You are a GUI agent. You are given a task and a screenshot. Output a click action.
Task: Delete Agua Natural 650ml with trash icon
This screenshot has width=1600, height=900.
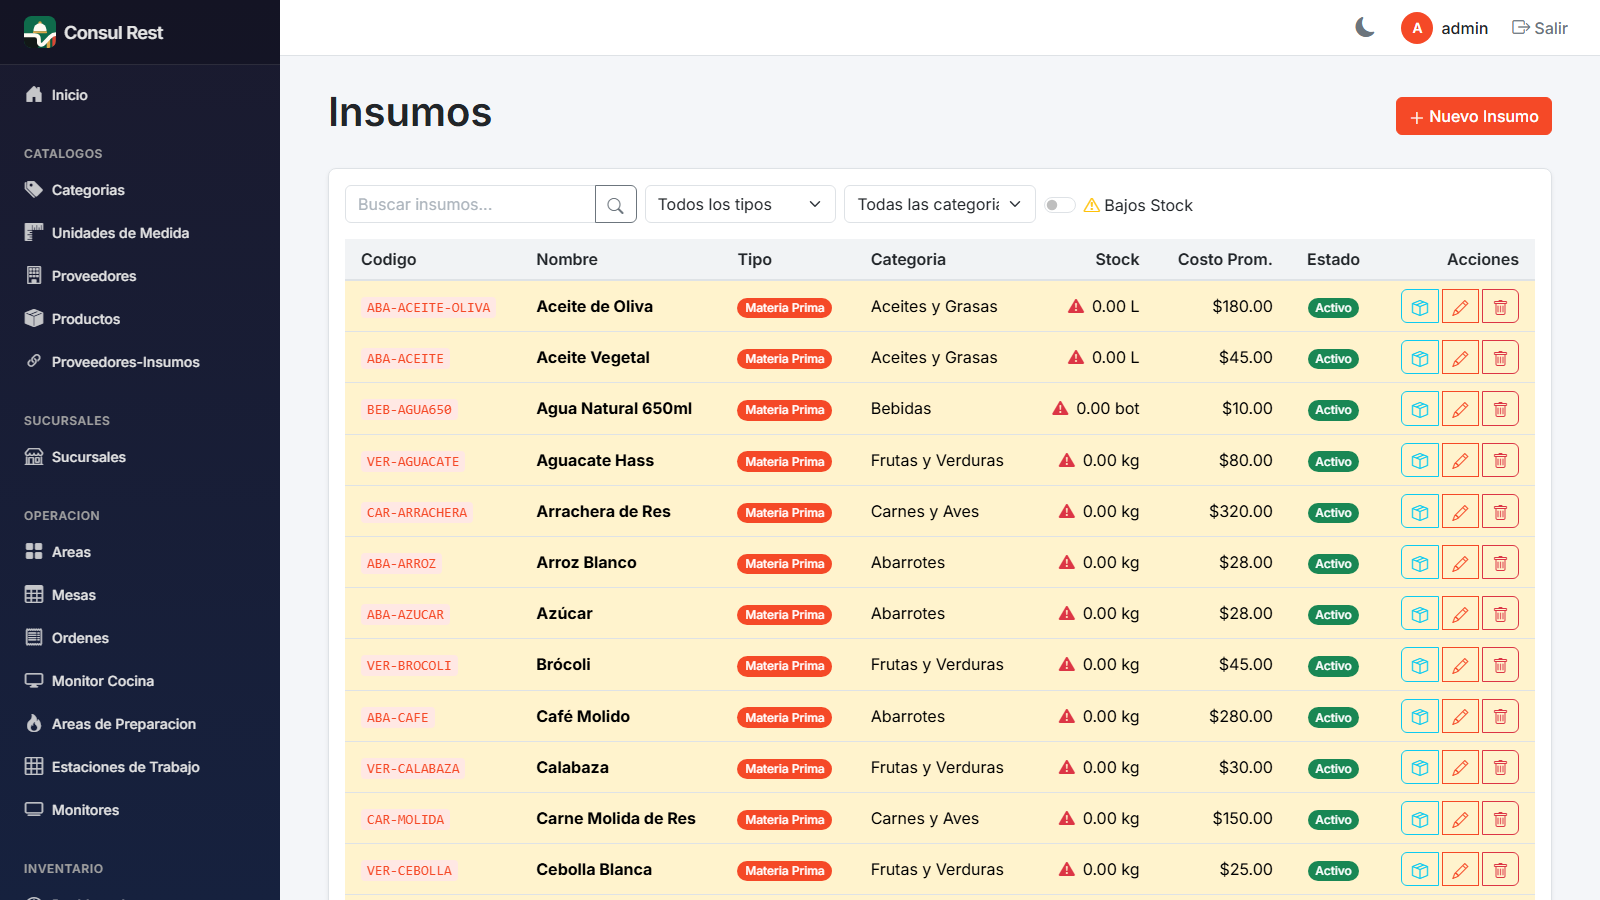(x=1500, y=409)
